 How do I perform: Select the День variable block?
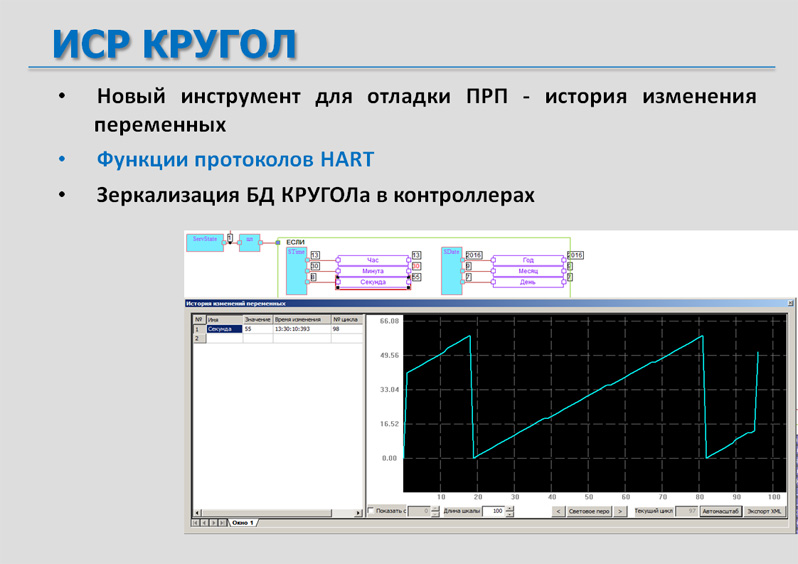(528, 282)
